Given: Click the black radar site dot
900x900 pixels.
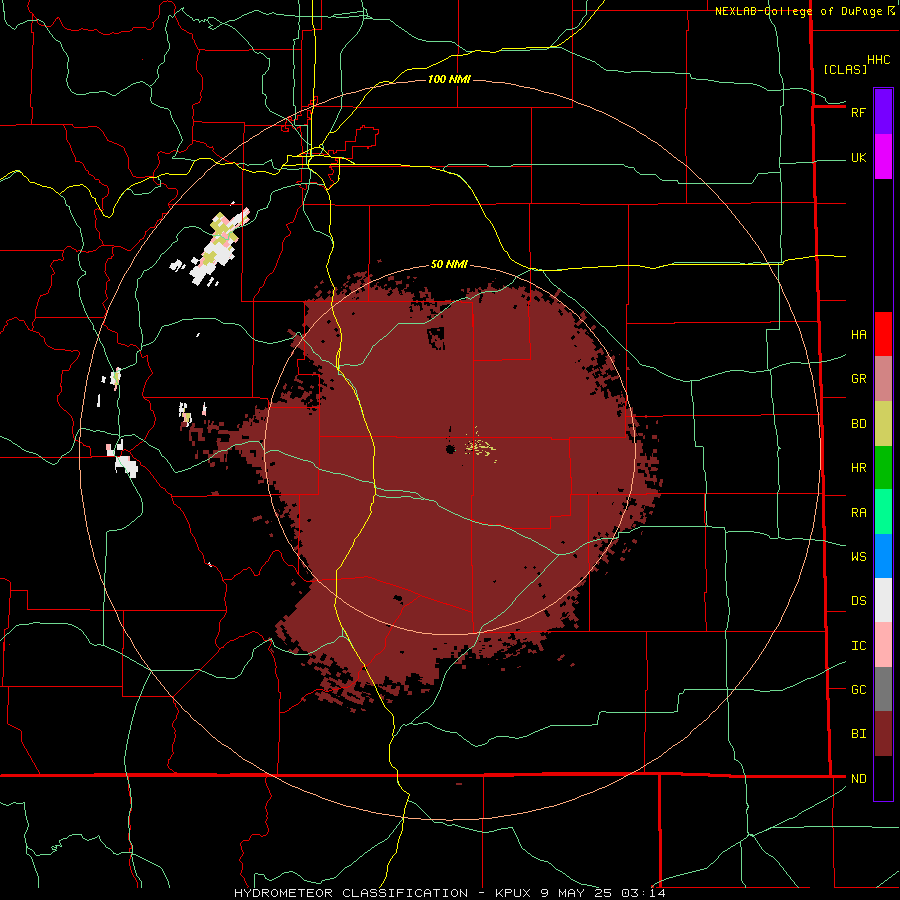Looking at the screenshot, I should (x=451, y=449).
